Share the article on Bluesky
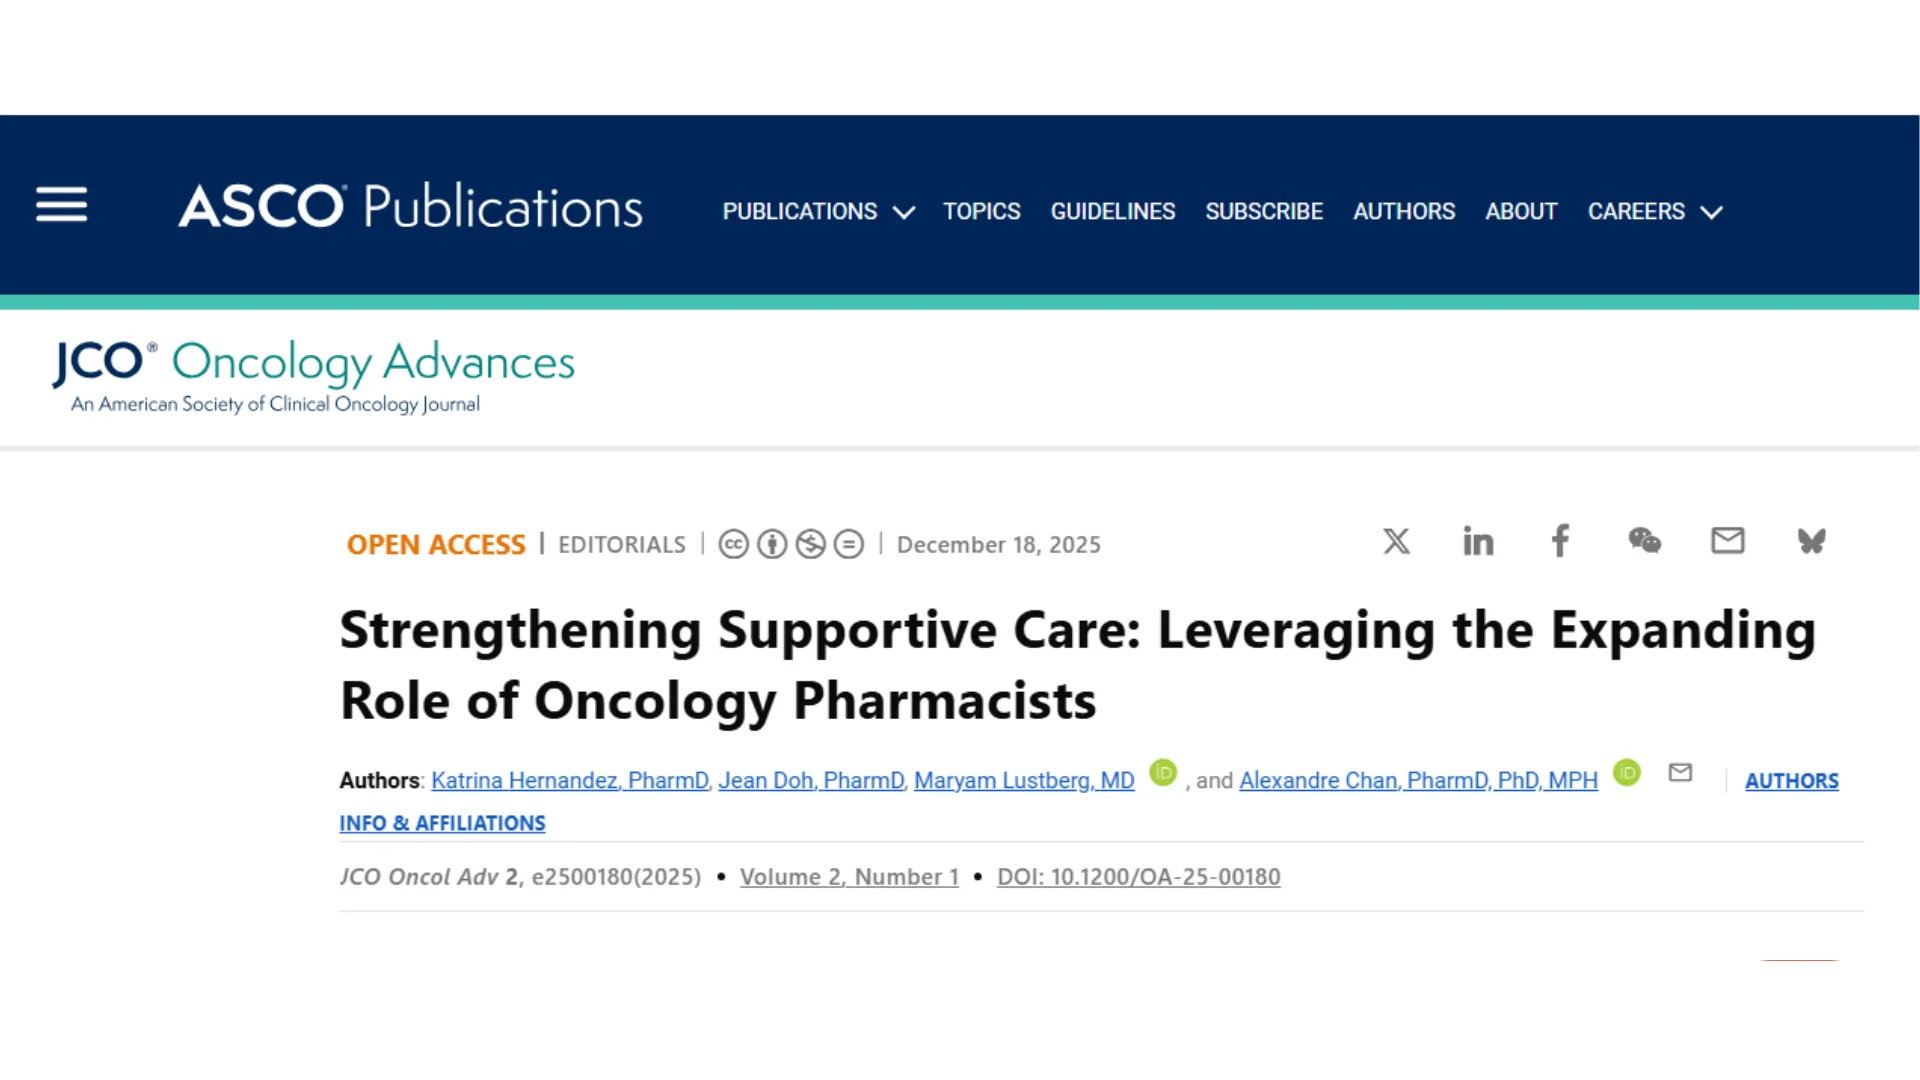This screenshot has width=1920, height=1080. (x=1811, y=541)
